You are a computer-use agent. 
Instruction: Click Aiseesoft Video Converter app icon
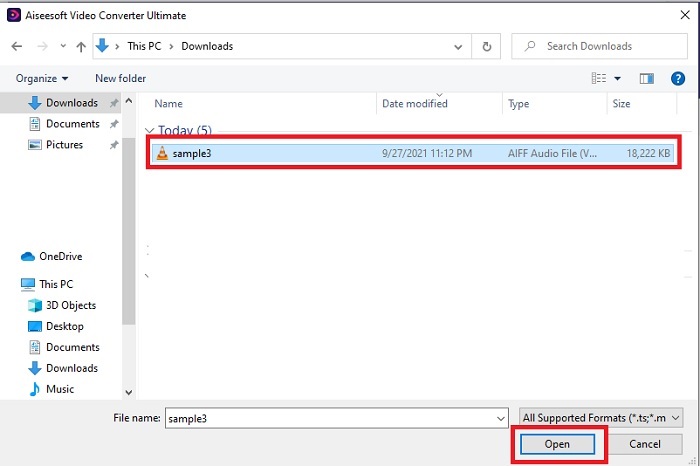pos(14,15)
